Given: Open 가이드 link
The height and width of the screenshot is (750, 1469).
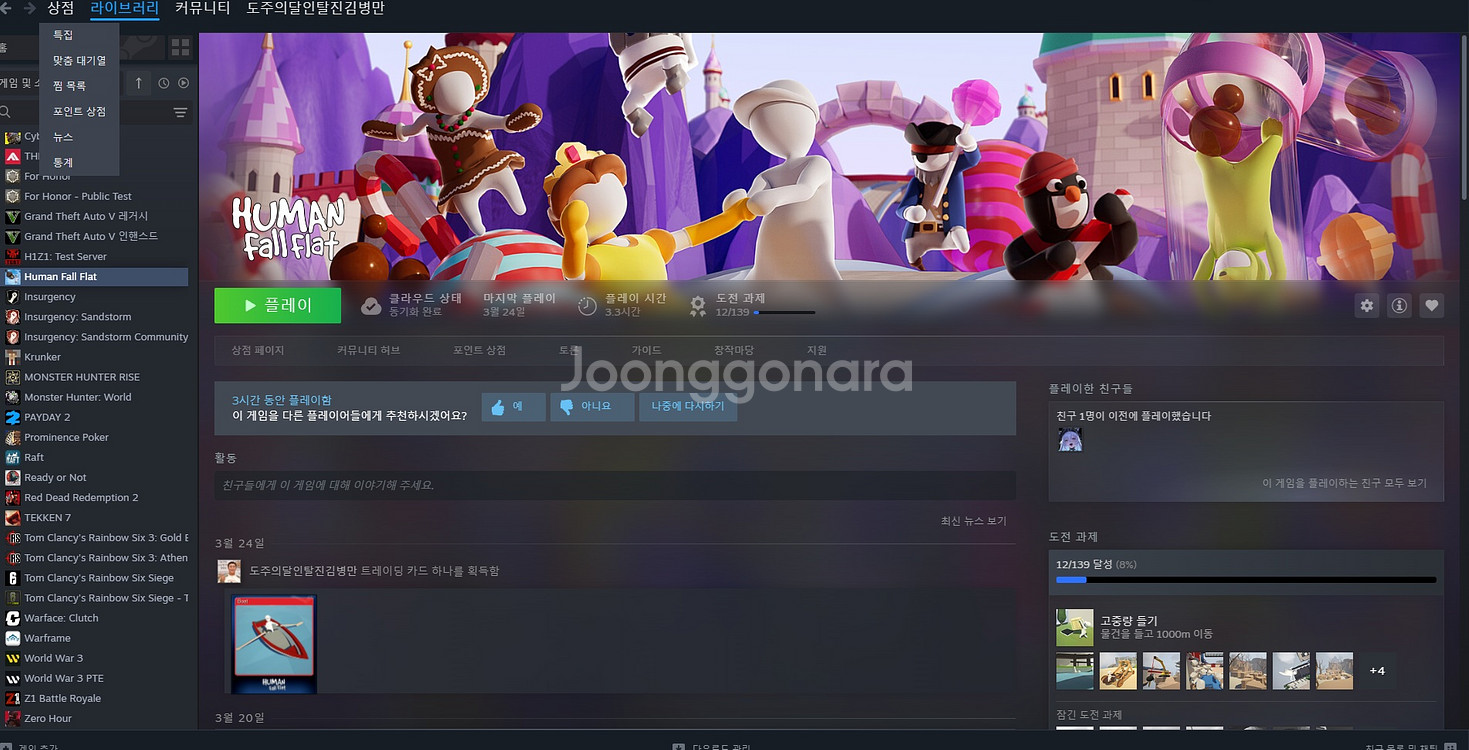Looking at the screenshot, I should tap(646, 350).
